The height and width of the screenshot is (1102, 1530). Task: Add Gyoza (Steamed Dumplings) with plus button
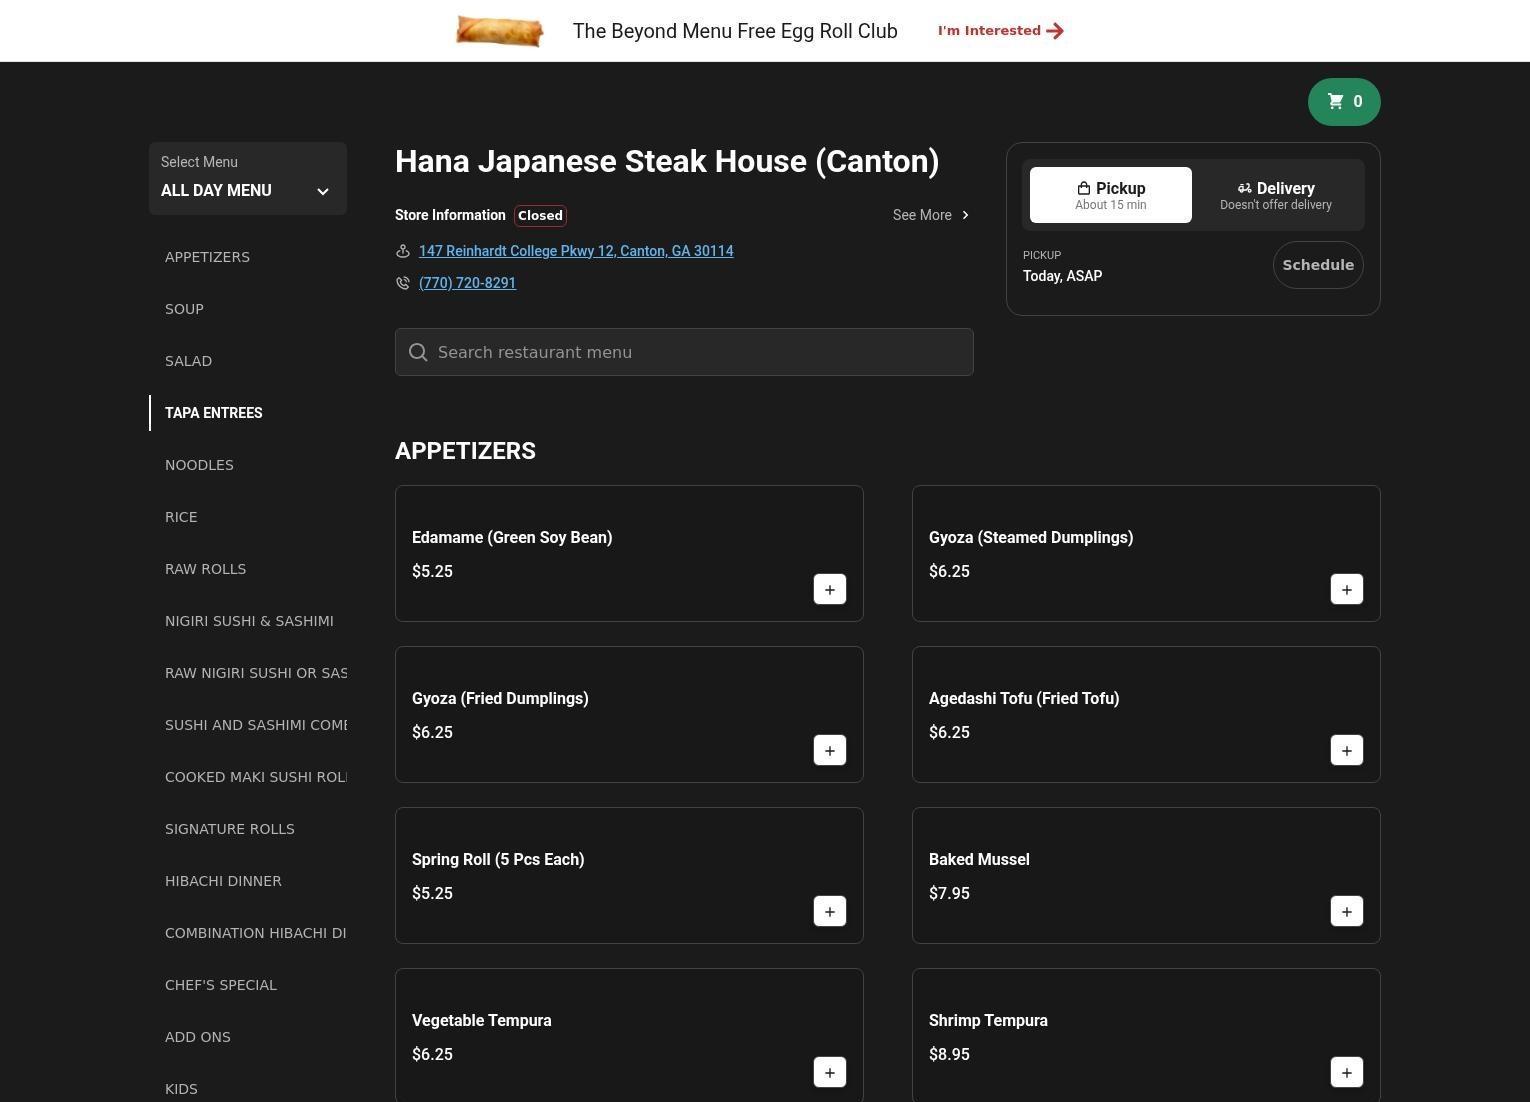point(1346,590)
